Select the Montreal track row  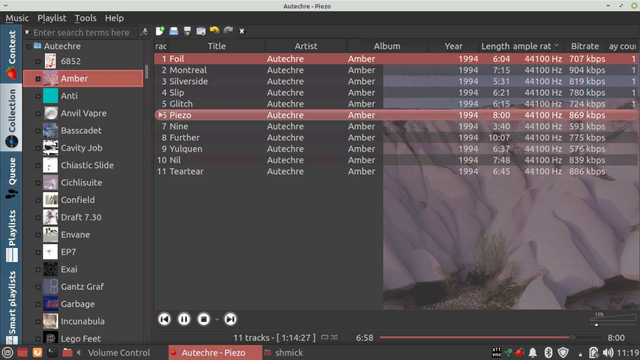coord(396,70)
